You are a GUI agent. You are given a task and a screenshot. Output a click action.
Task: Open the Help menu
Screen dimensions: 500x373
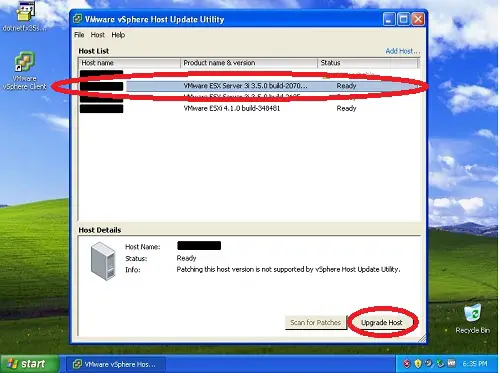pyautogui.click(x=118, y=35)
